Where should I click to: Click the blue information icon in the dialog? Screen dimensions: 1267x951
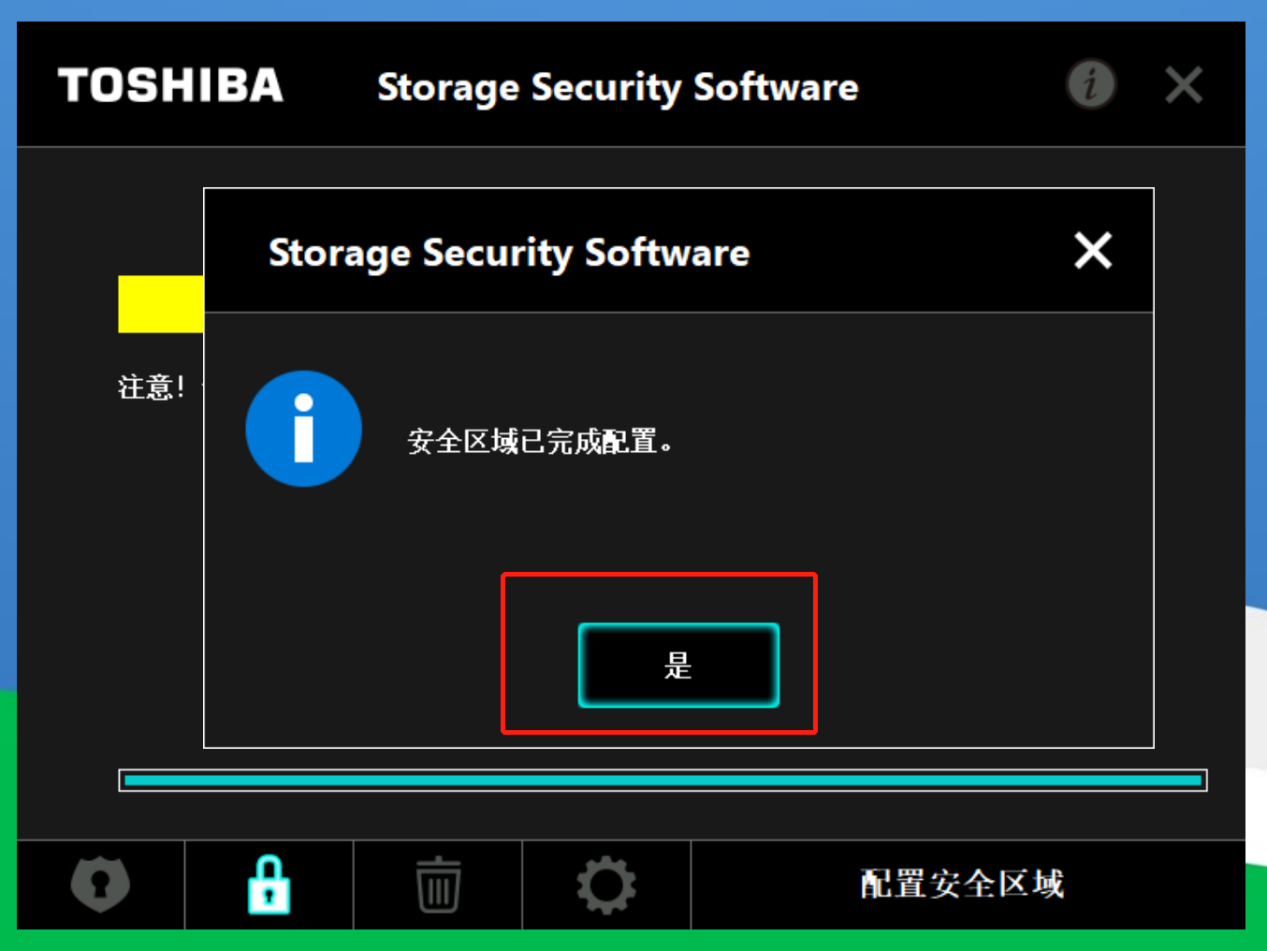tap(304, 429)
